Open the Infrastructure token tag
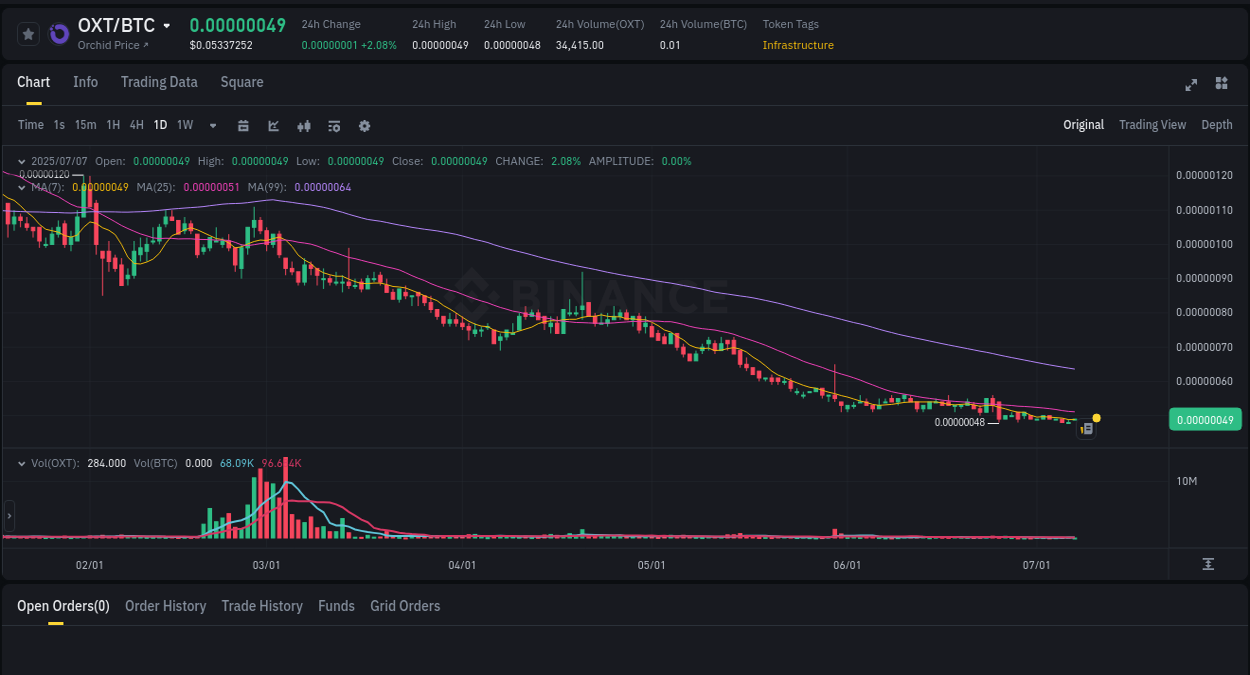 798,45
